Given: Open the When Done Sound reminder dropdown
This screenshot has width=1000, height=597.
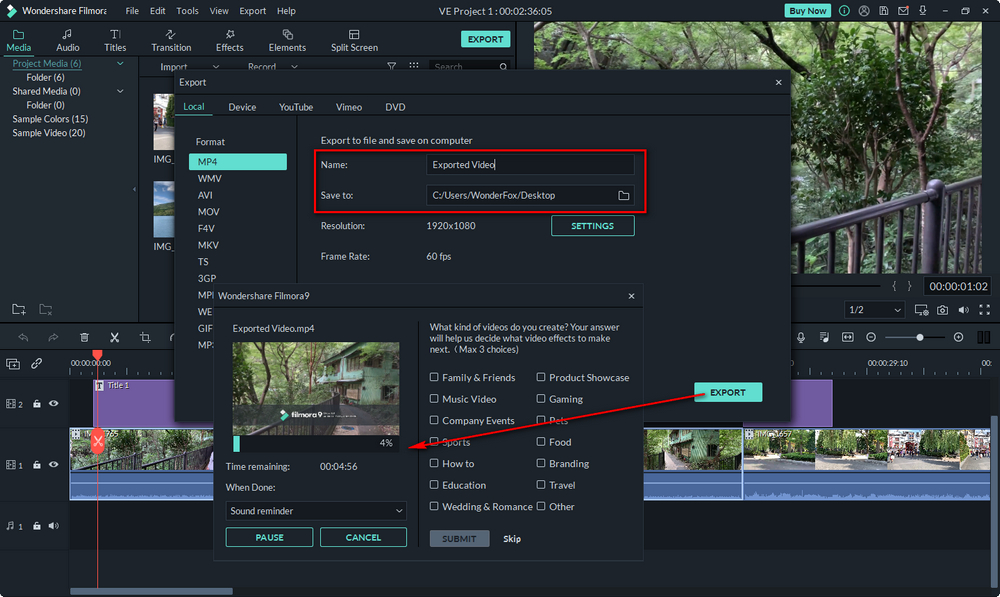Looking at the screenshot, I should (316, 511).
